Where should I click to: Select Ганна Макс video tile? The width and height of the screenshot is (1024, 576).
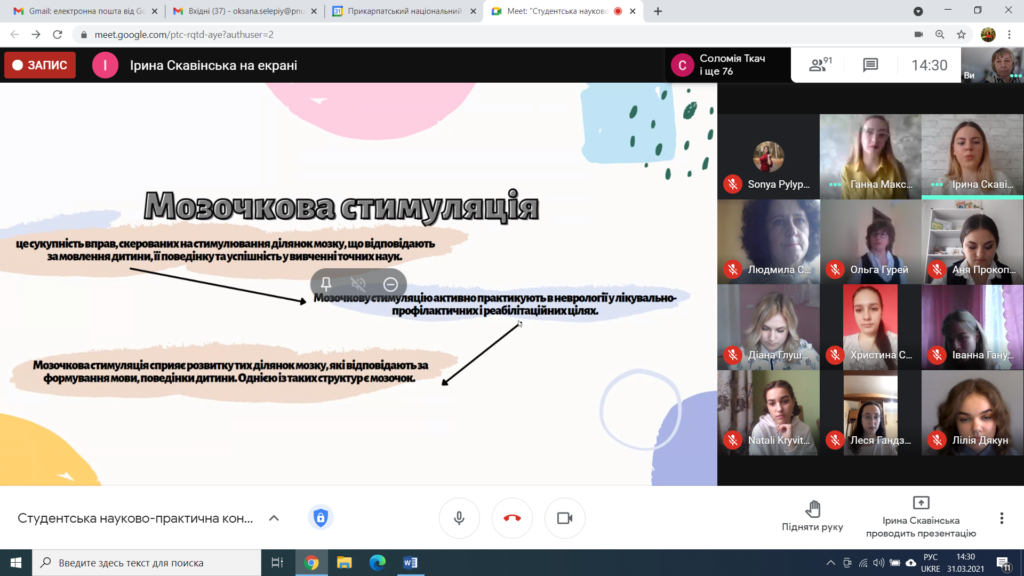coord(870,157)
